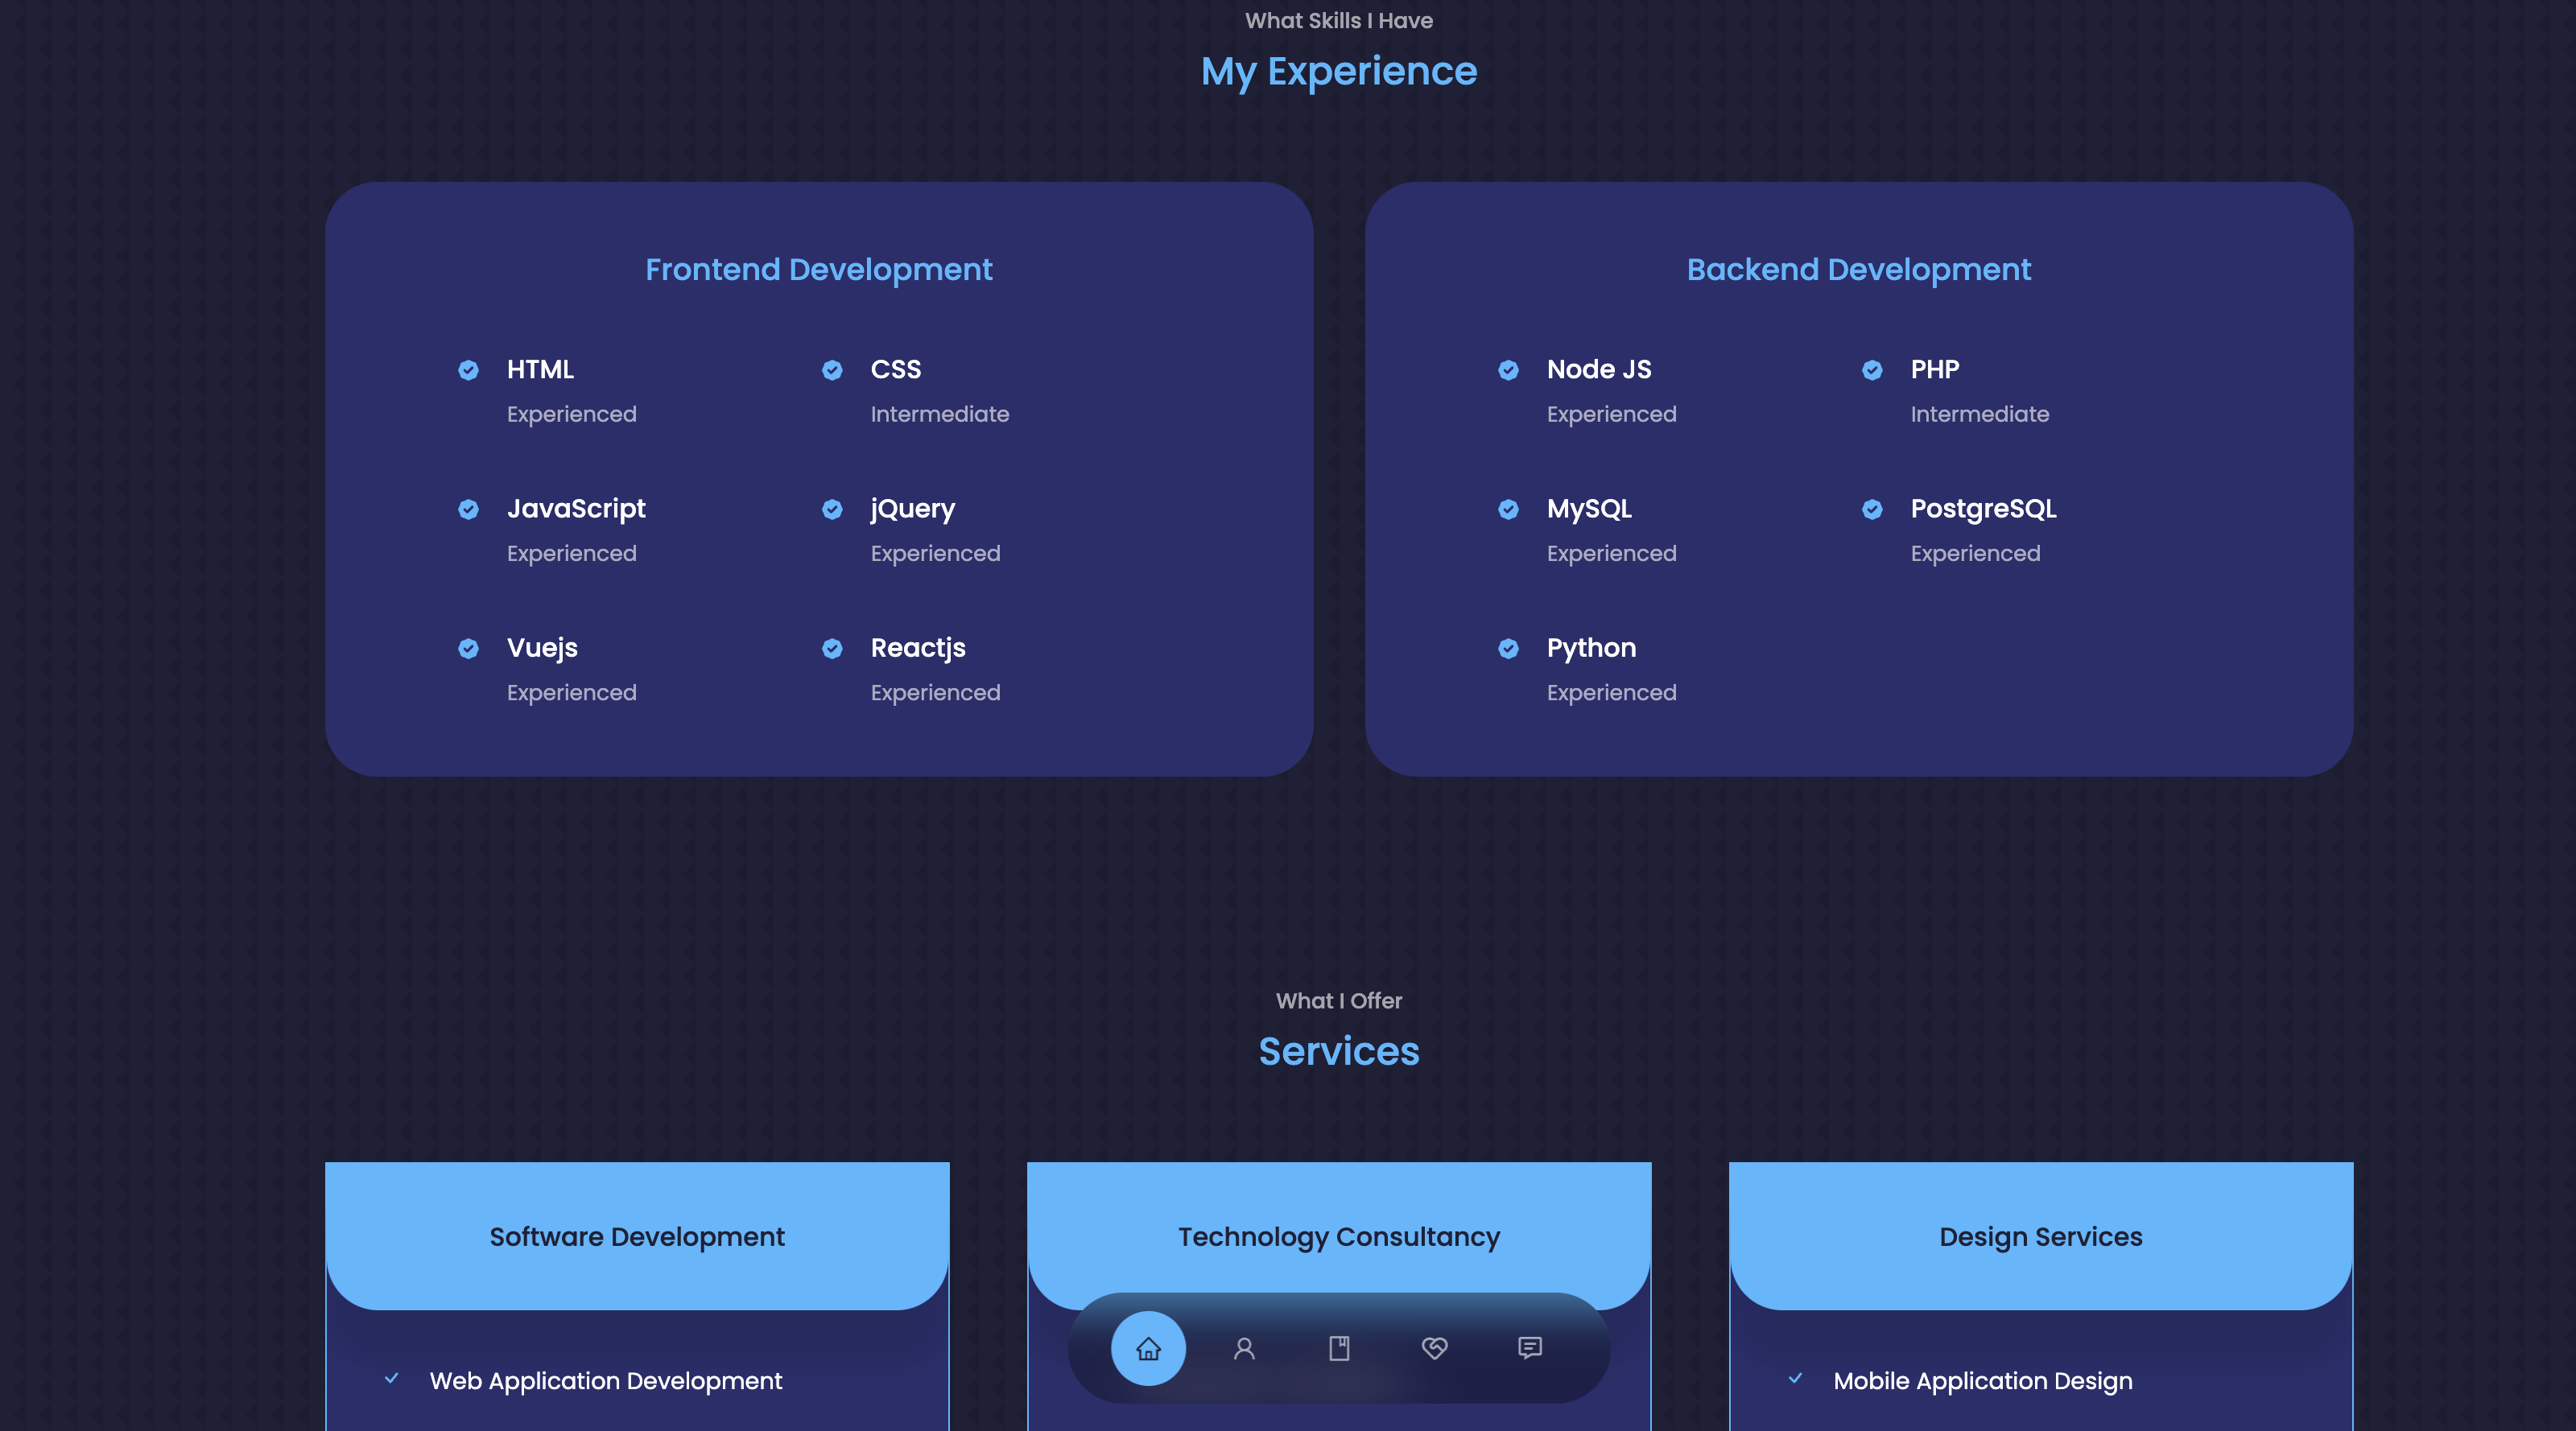Select the book-shaped Experience icon

tap(1340, 1349)
